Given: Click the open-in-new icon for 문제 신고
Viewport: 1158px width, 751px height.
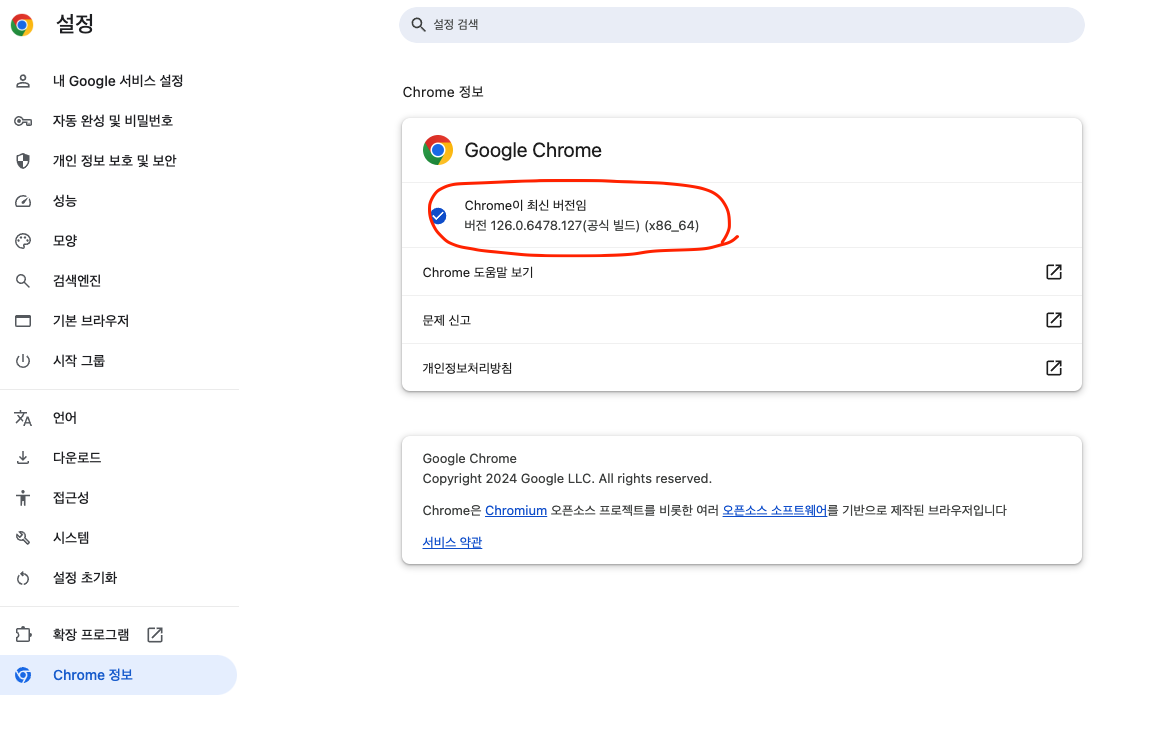Looking at the screenshot, I should point(1054,320).
